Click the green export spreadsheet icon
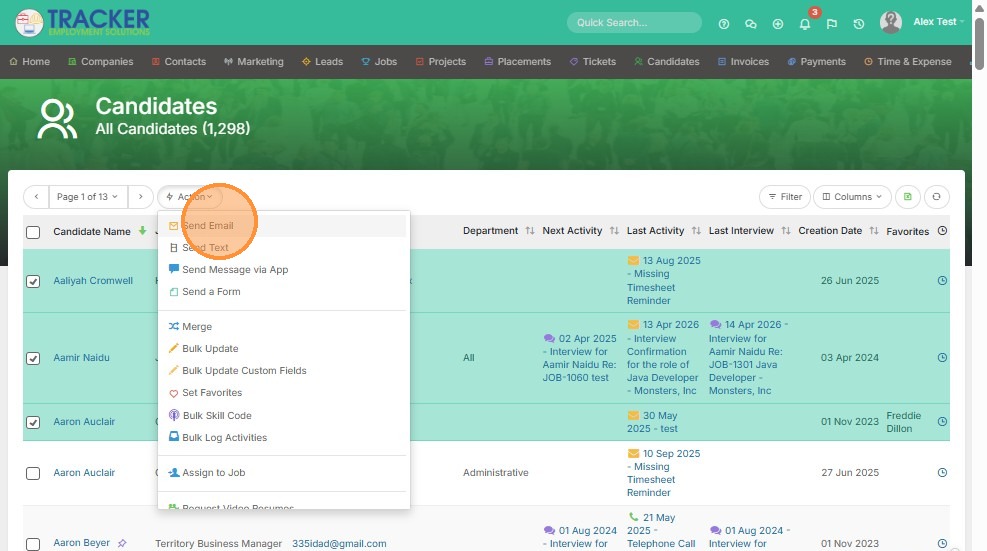The width and height of the screenshot is (987, 551). [908, 196]
